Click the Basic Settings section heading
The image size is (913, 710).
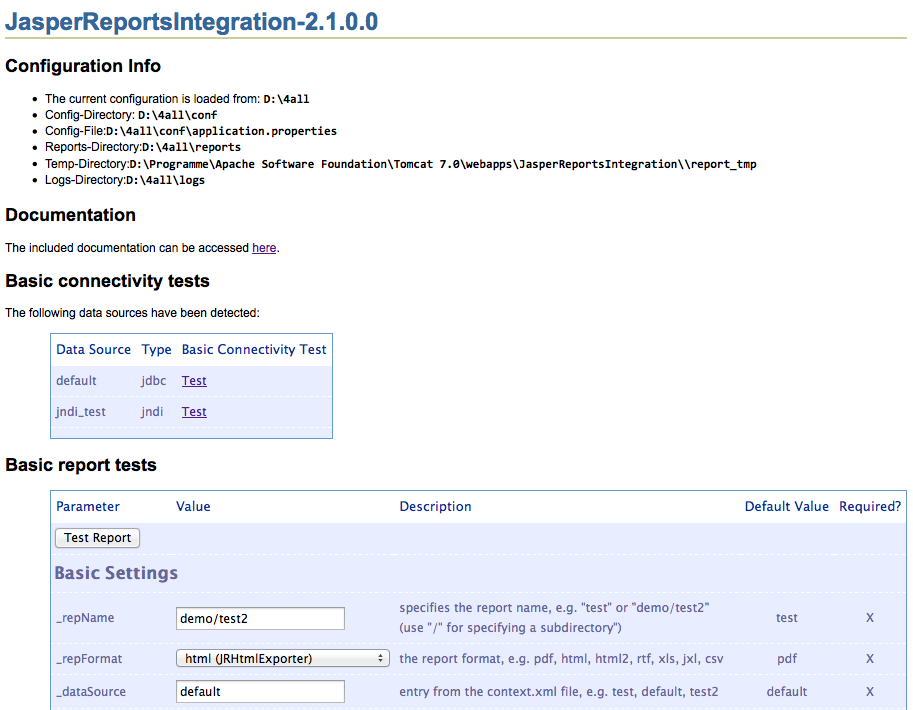coord(116,573)
